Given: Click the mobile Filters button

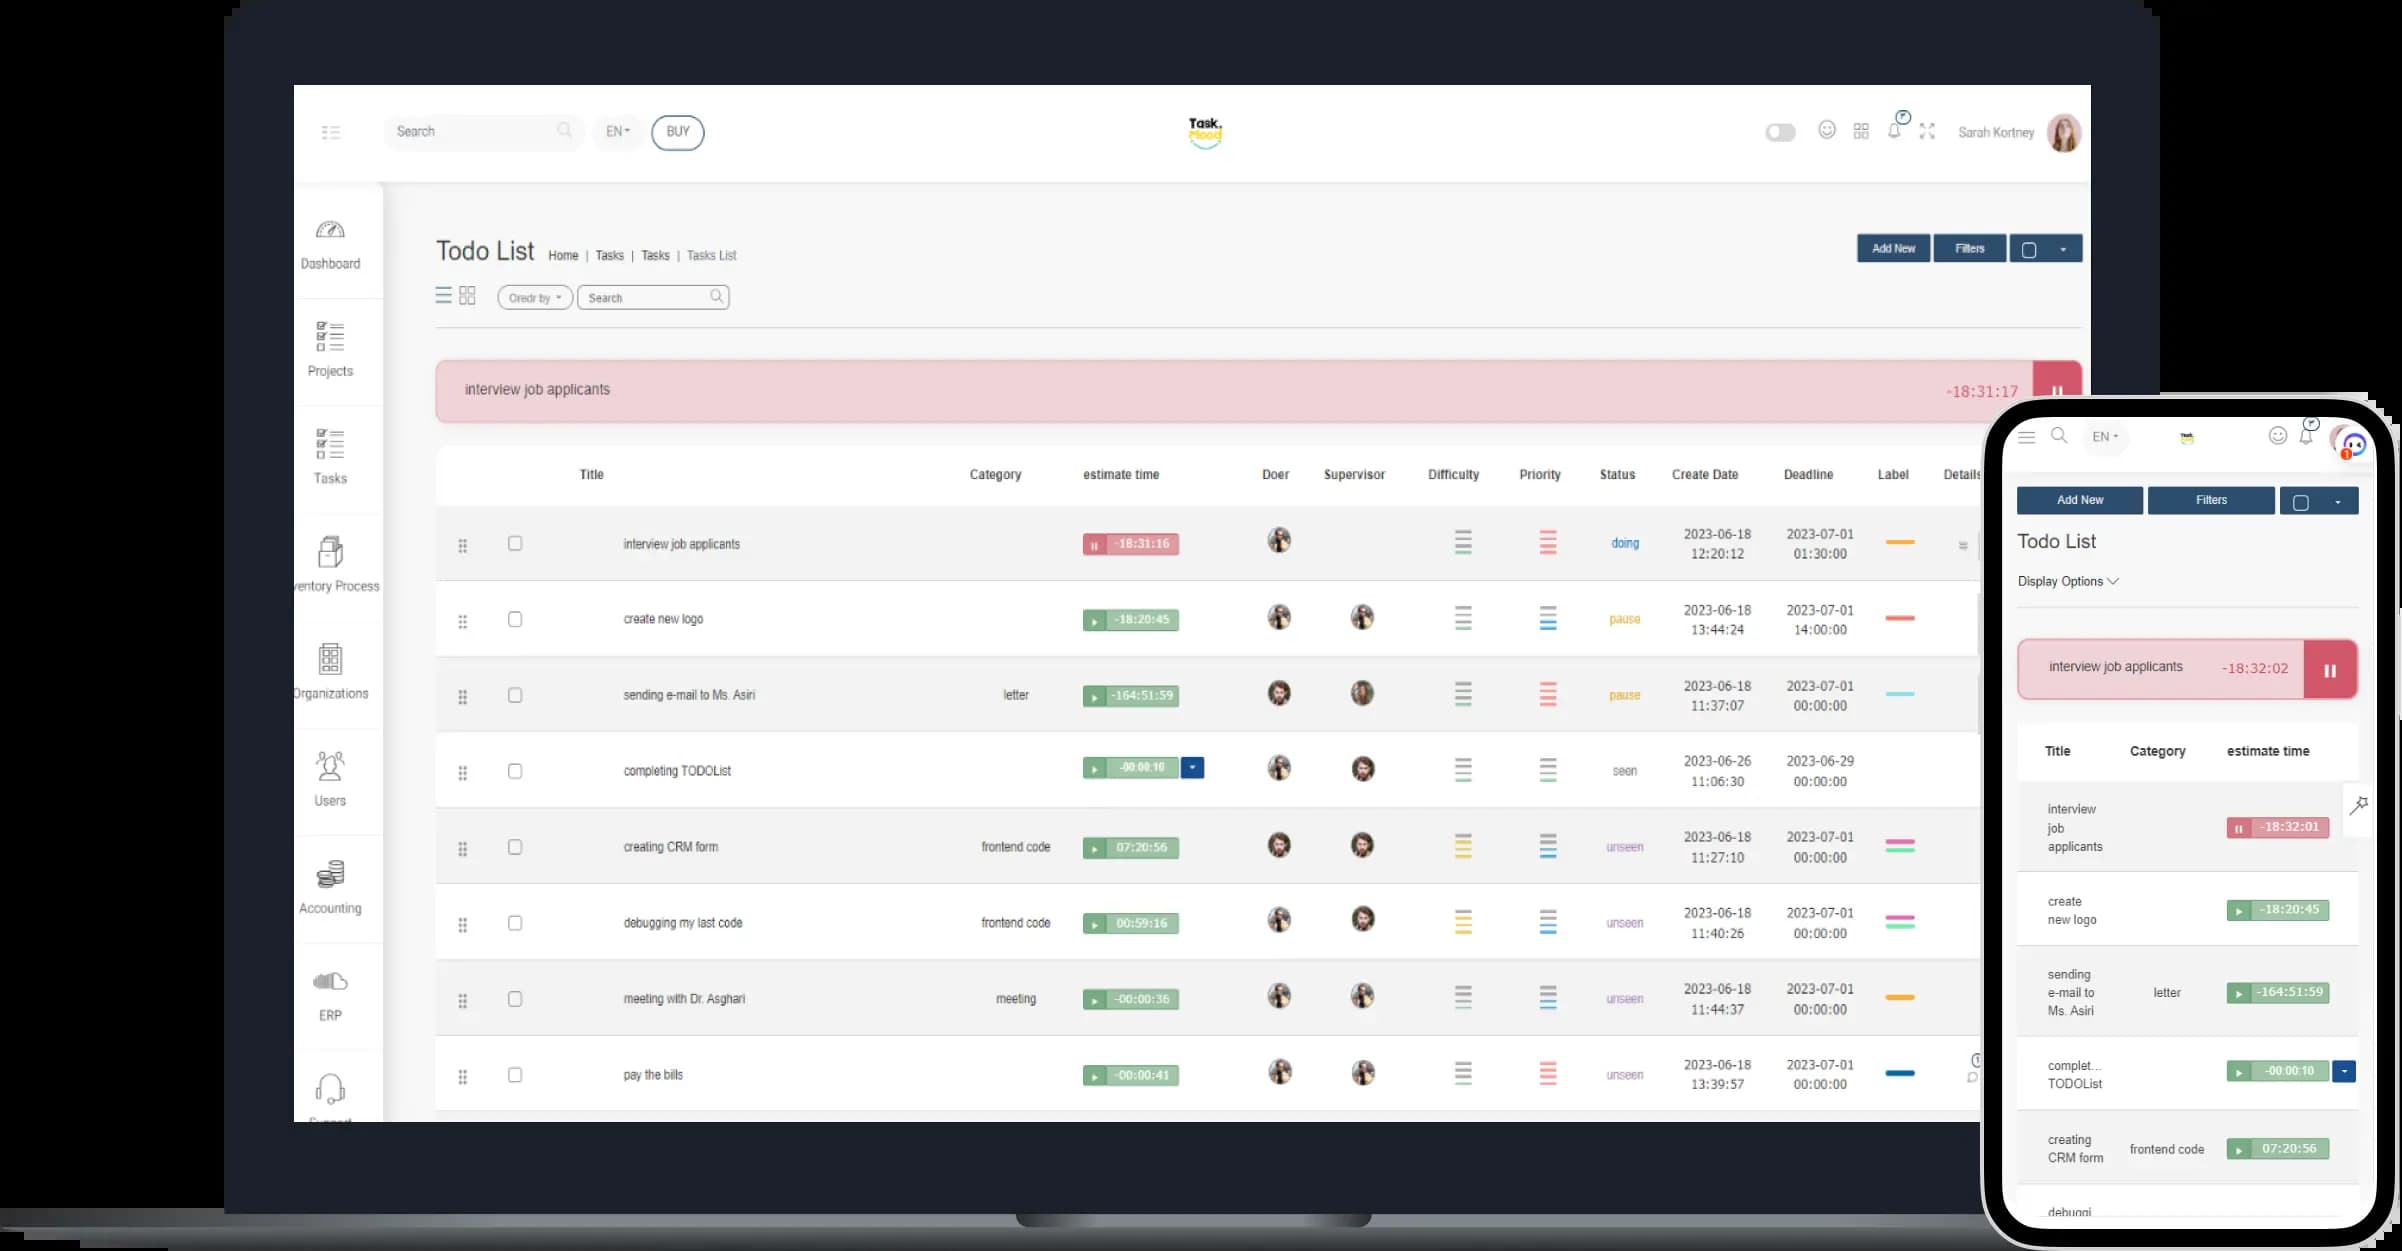Looking at the screenshot, I should coord(2211,501).
